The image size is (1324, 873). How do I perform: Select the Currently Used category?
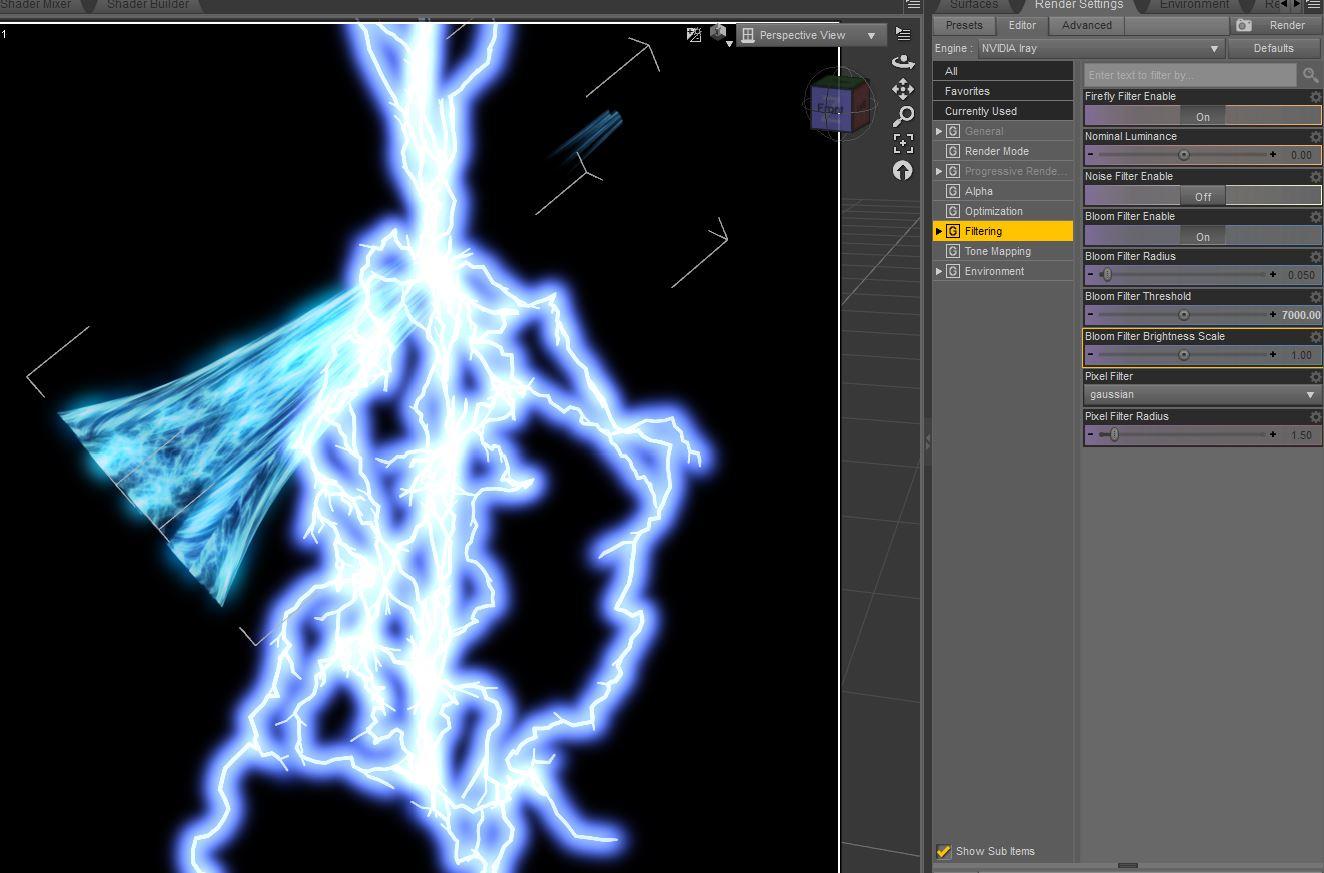coord(1003,111)
